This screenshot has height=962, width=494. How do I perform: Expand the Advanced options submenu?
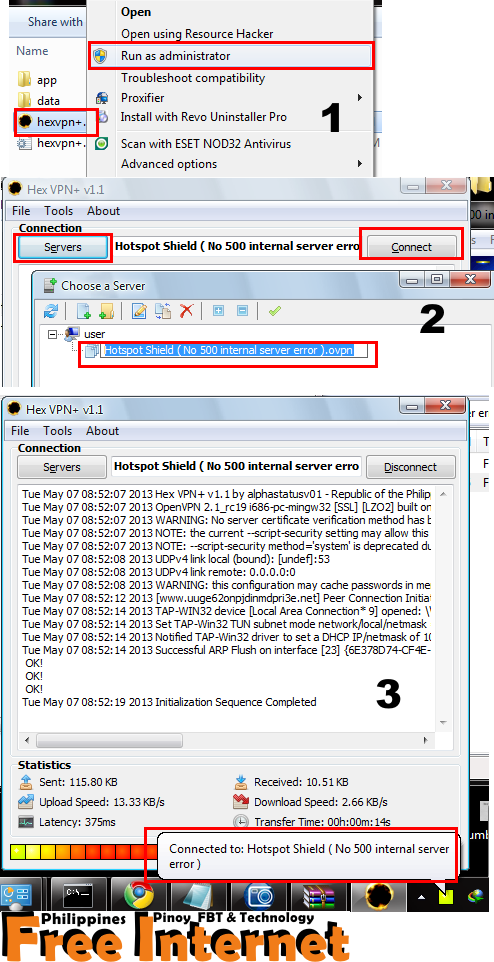231,164
